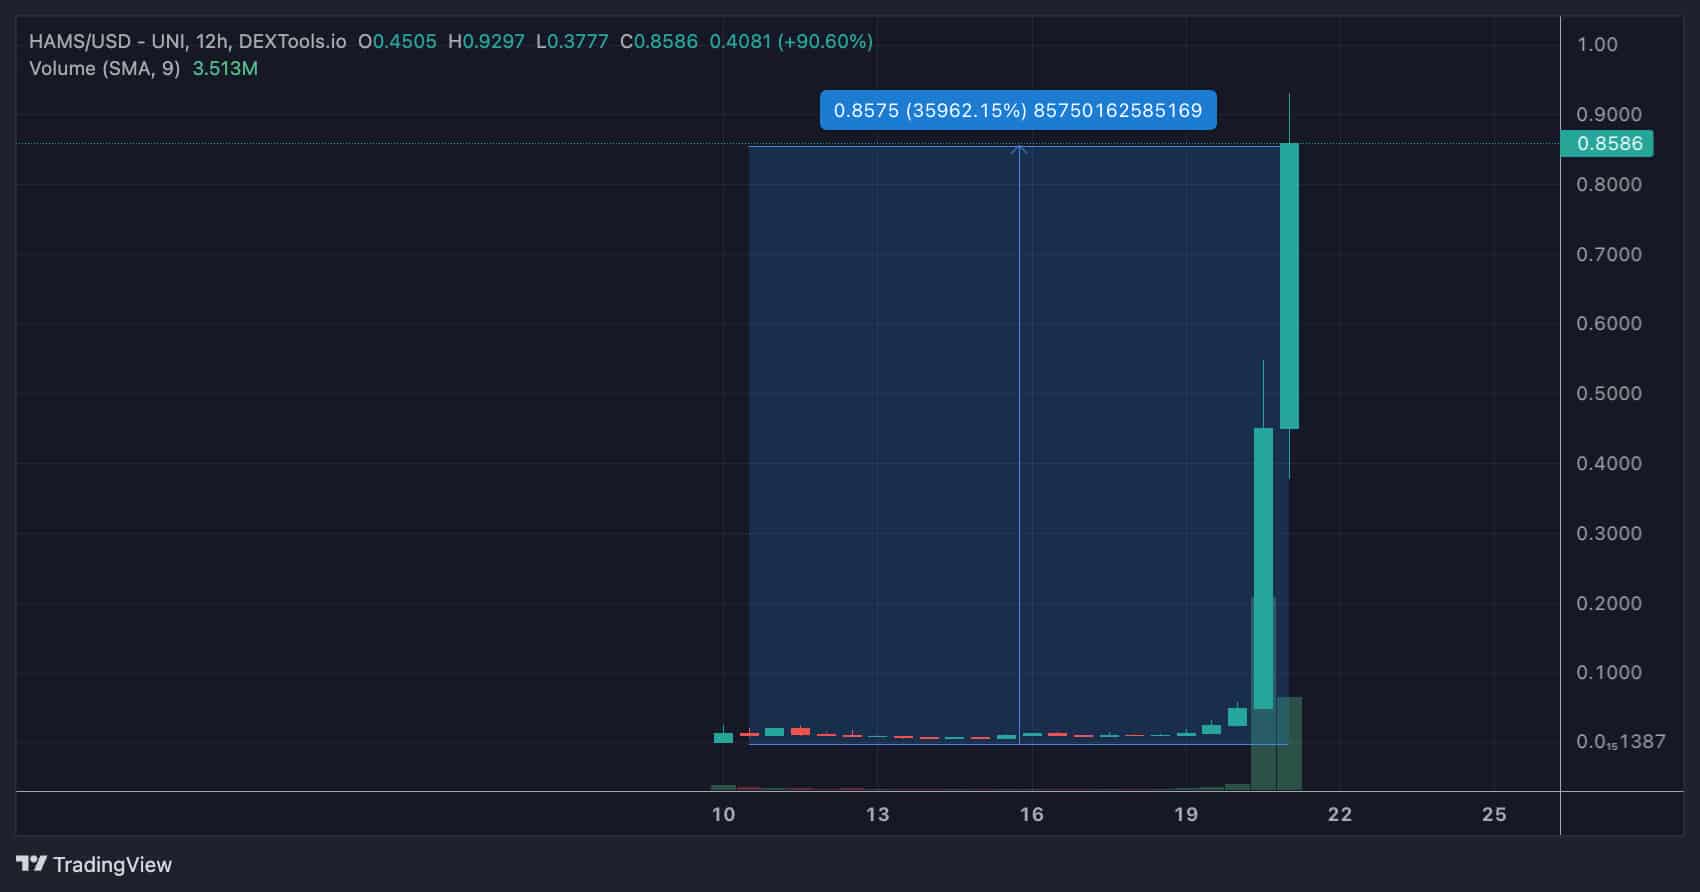Click the +90.60% change value in header
The height and width of the screenshot is (892, 1700).
coord(825,41)
